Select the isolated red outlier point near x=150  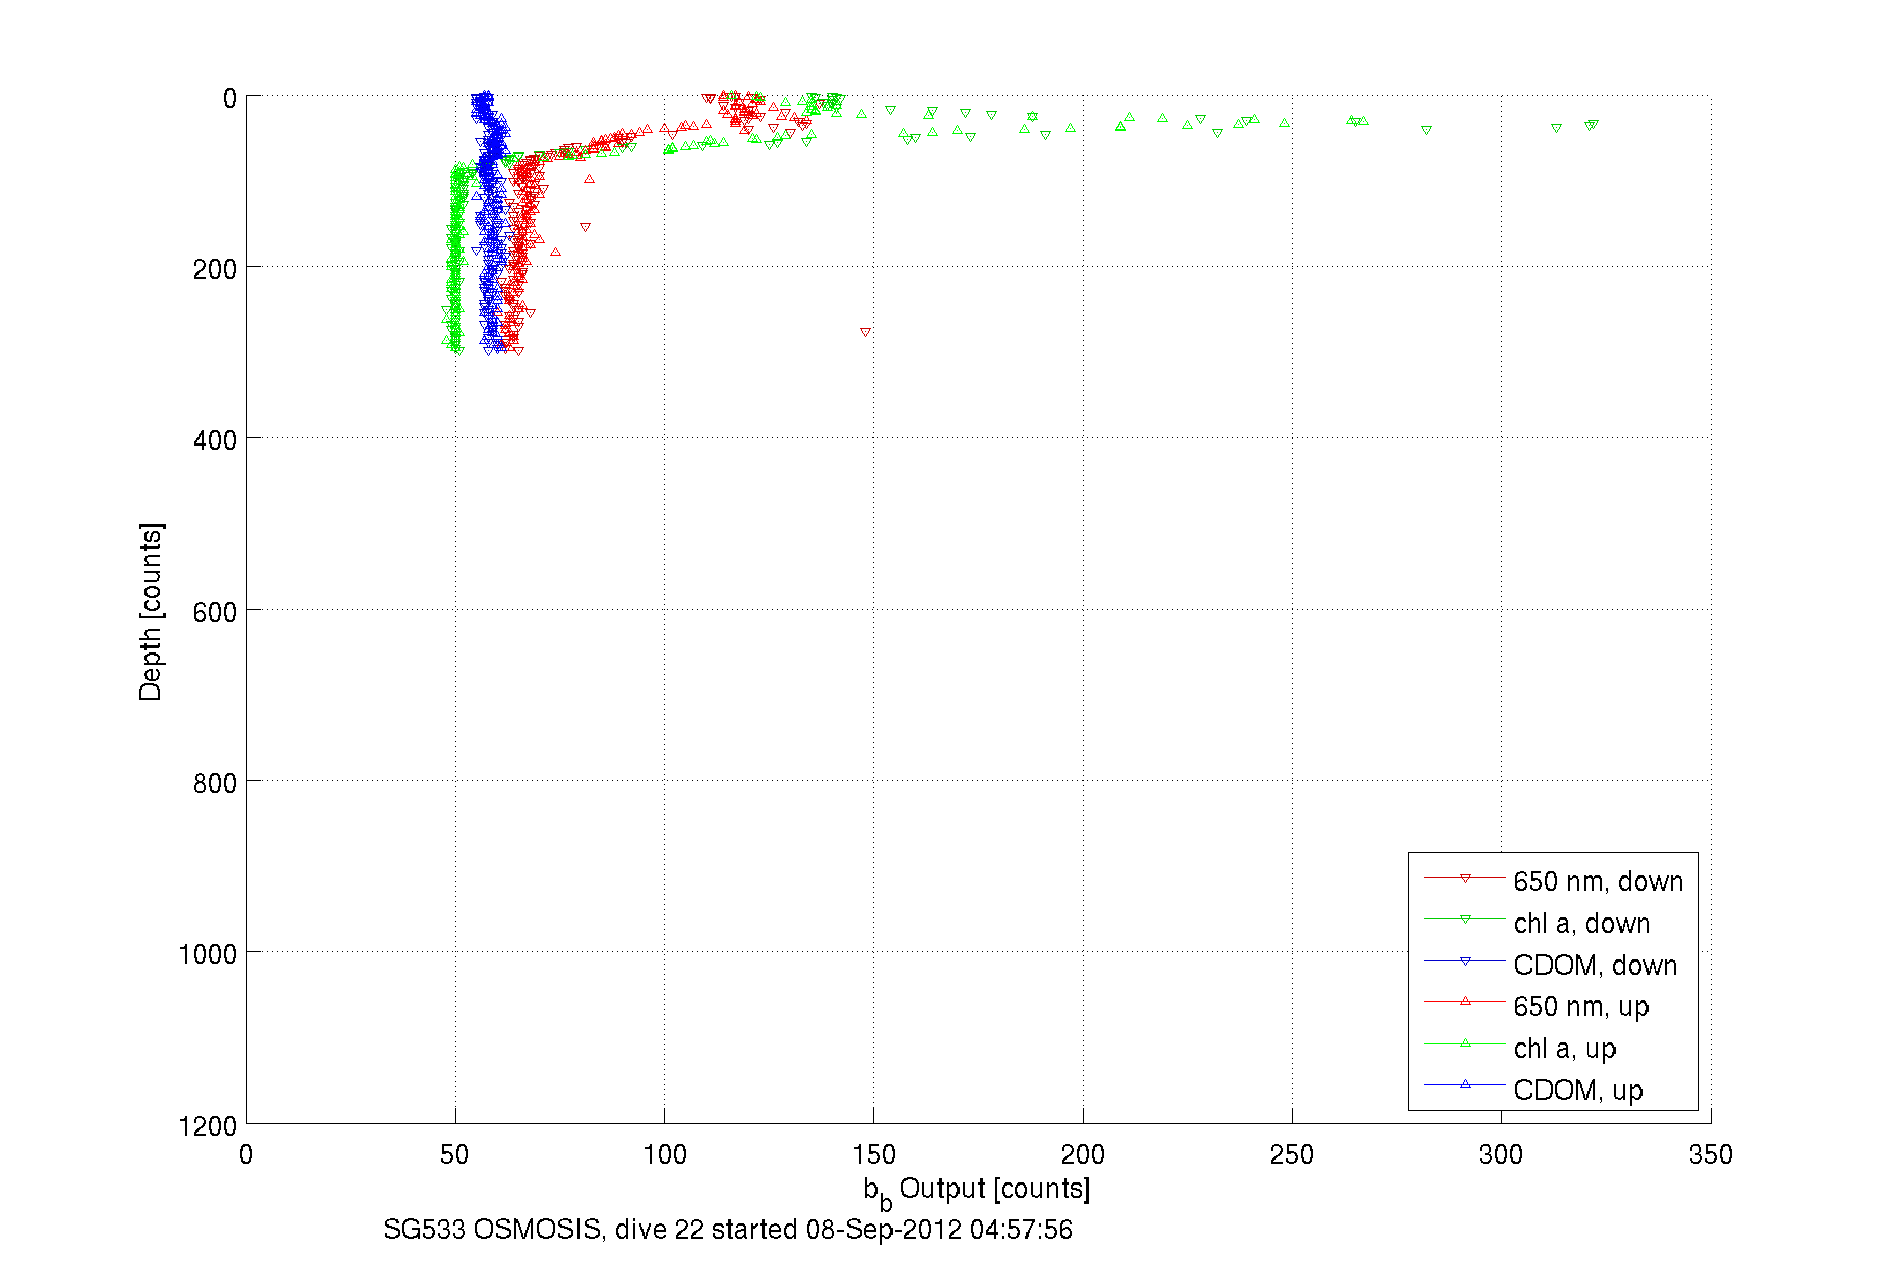[865, 332]
